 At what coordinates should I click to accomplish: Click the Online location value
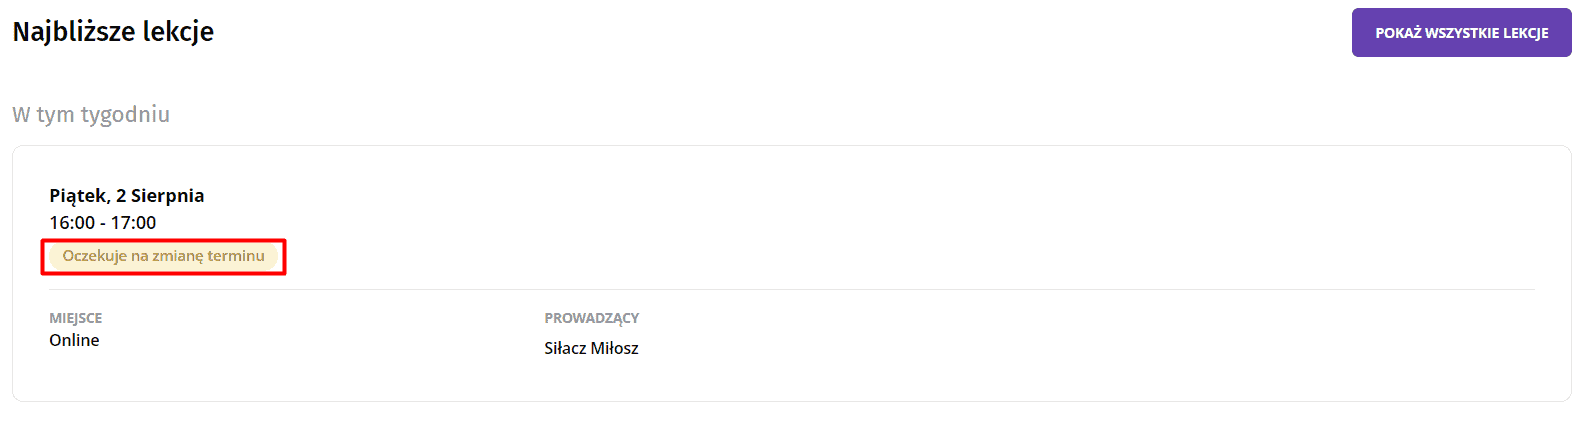click(x=74, y=340)
